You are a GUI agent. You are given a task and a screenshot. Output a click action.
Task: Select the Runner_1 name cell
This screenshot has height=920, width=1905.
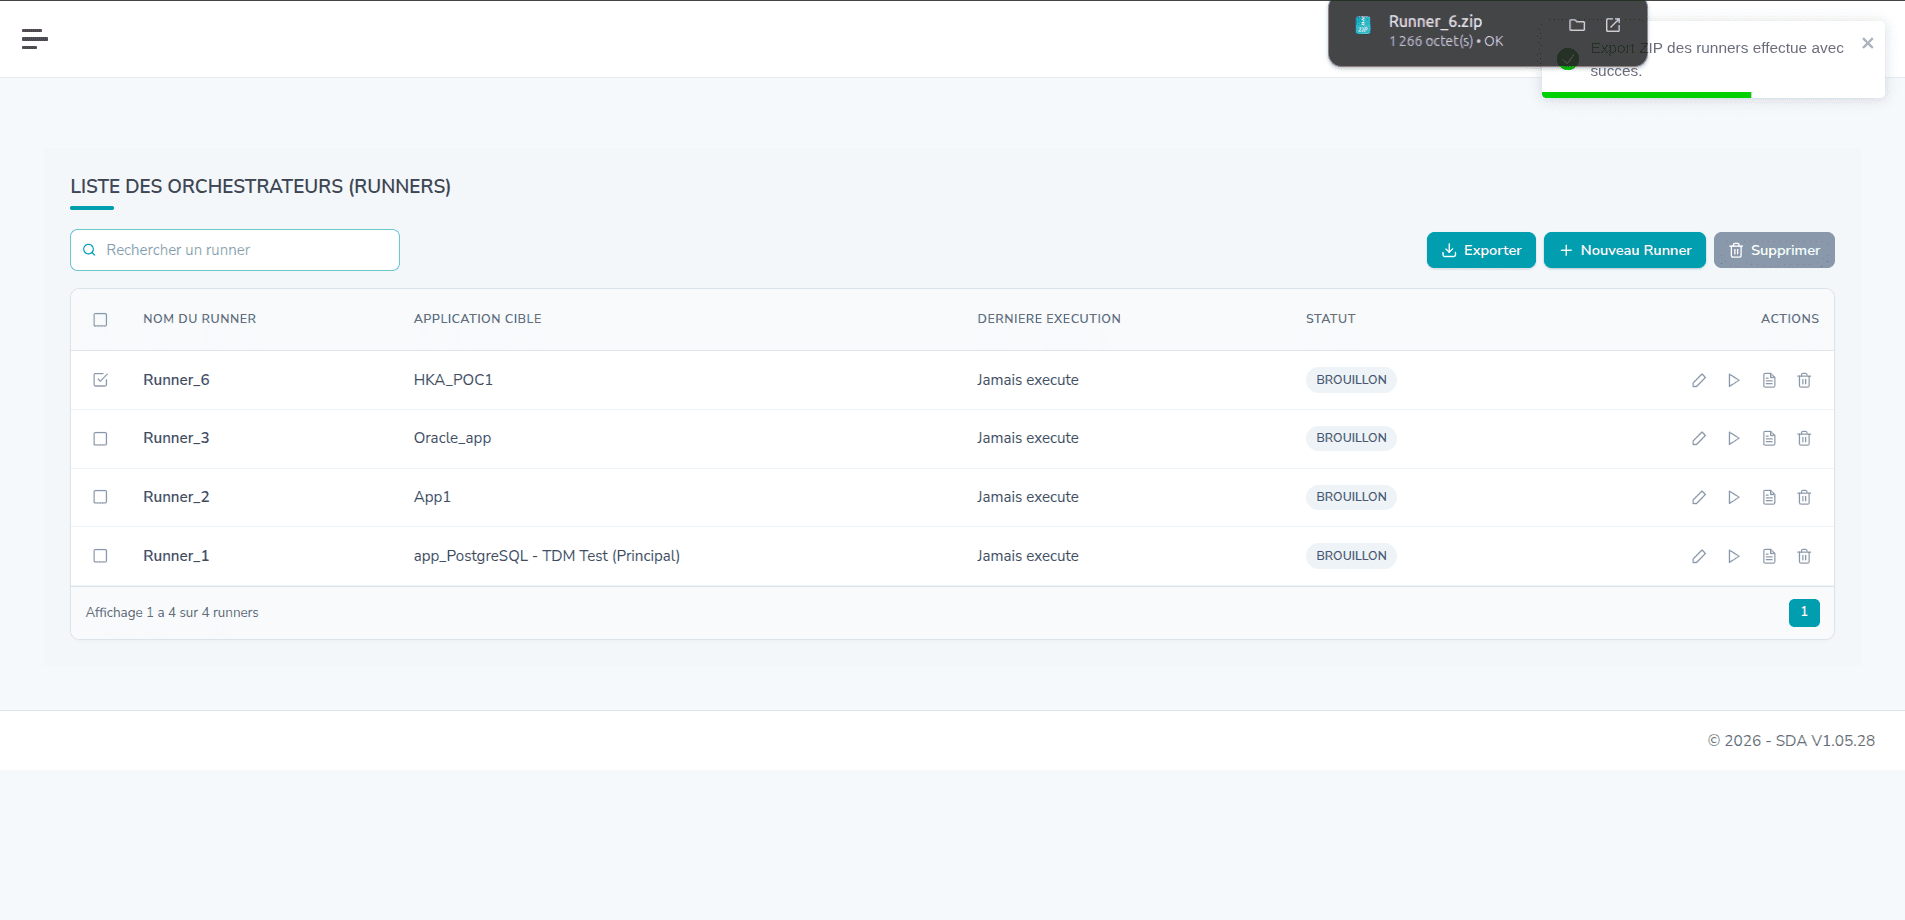176,556
